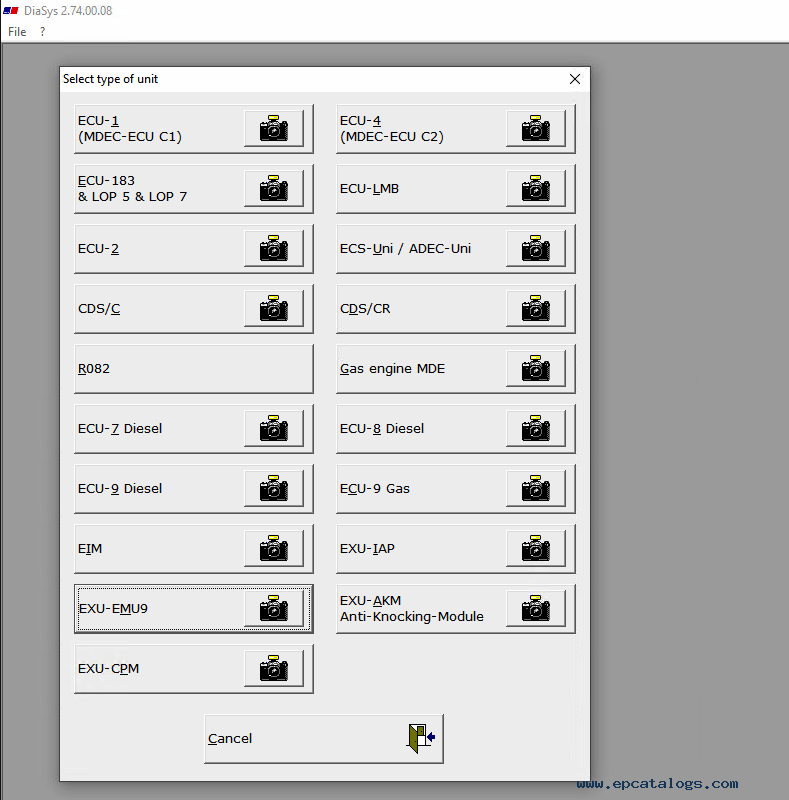789x800 pixels.
Task: Open the ? help menu
Action: [x=42, y=32]
